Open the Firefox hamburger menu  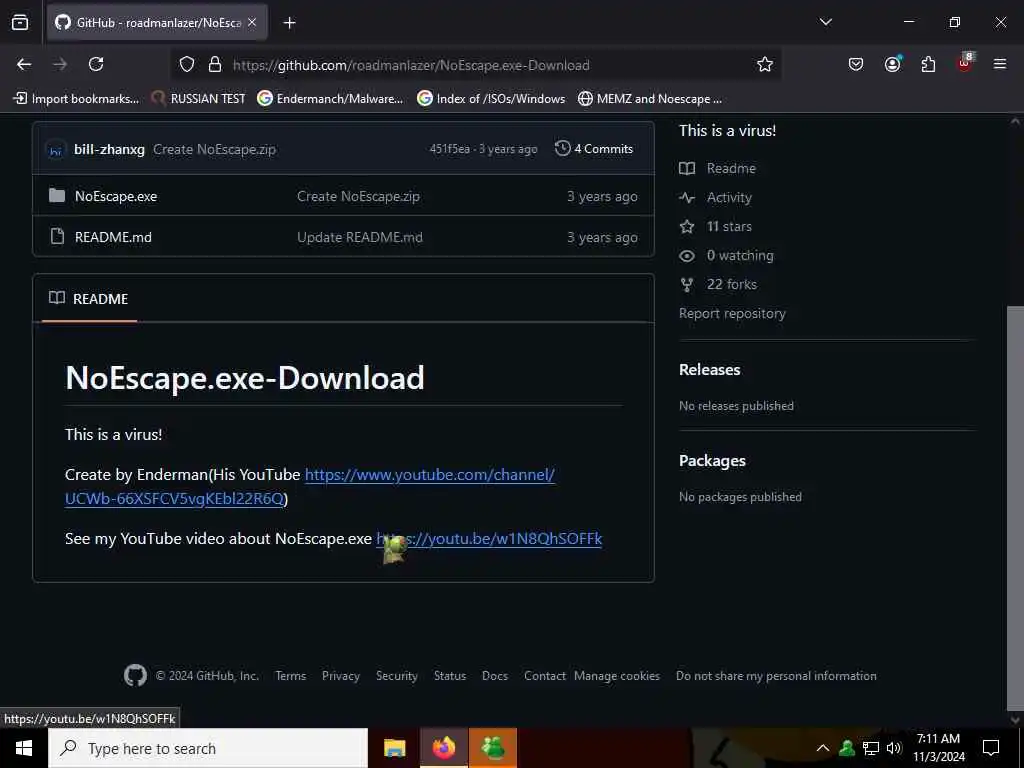pyautogui.click(x=1000, y=64)
